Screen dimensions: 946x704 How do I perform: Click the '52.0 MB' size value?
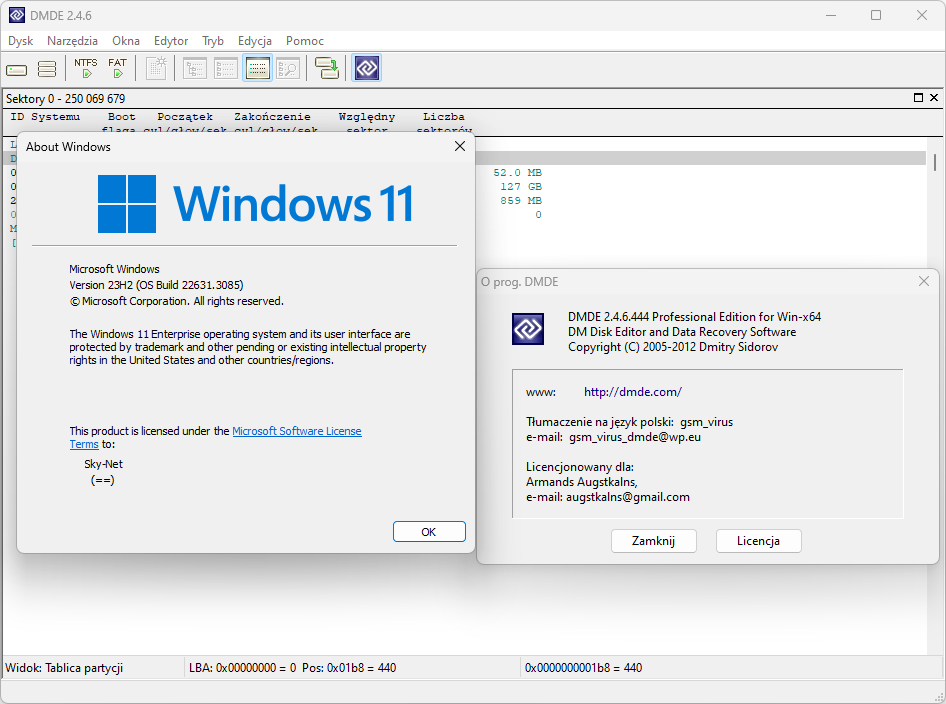click(518, 173)
